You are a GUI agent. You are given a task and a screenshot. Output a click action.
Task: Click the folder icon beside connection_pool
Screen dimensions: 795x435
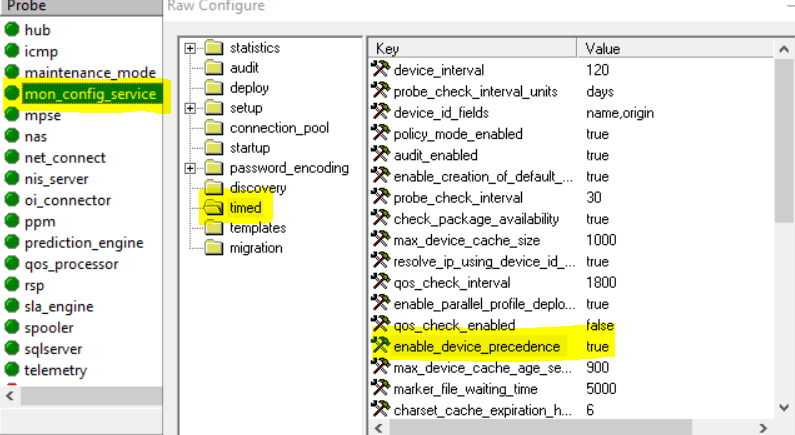(x=213, y=128)
